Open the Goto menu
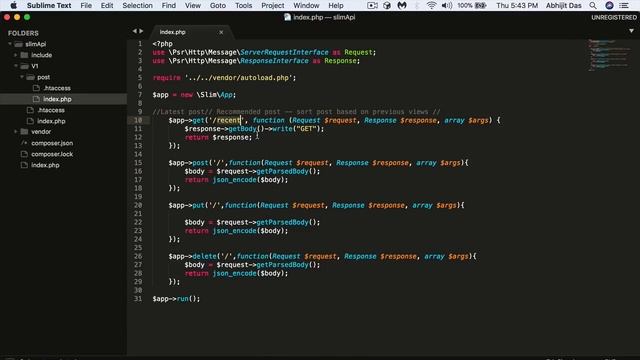 tap(218, 5)
